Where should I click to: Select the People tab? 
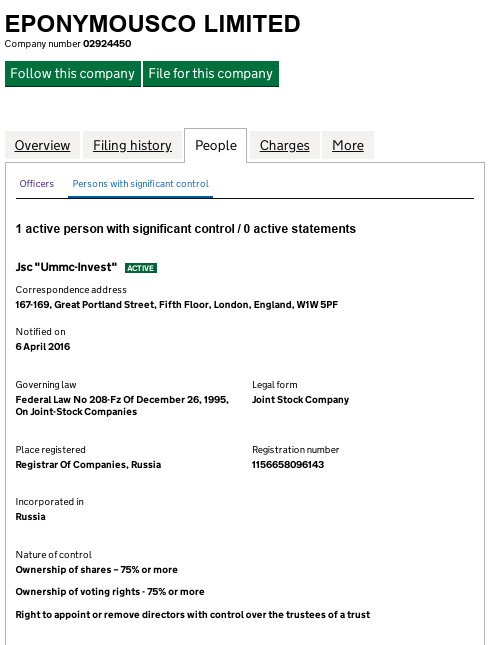(x=216, y=145)
